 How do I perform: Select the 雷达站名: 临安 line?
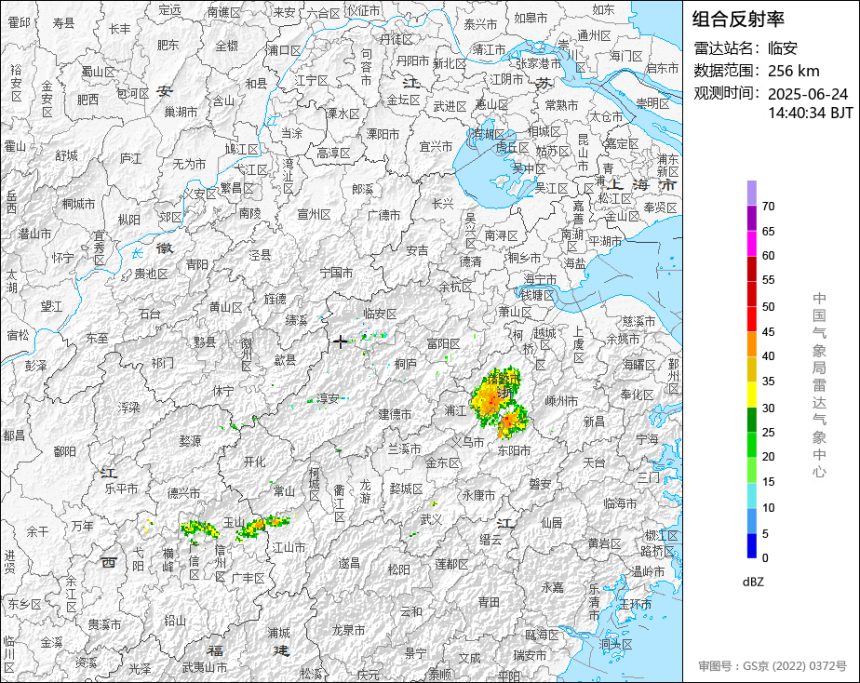(x=745, y=48)
